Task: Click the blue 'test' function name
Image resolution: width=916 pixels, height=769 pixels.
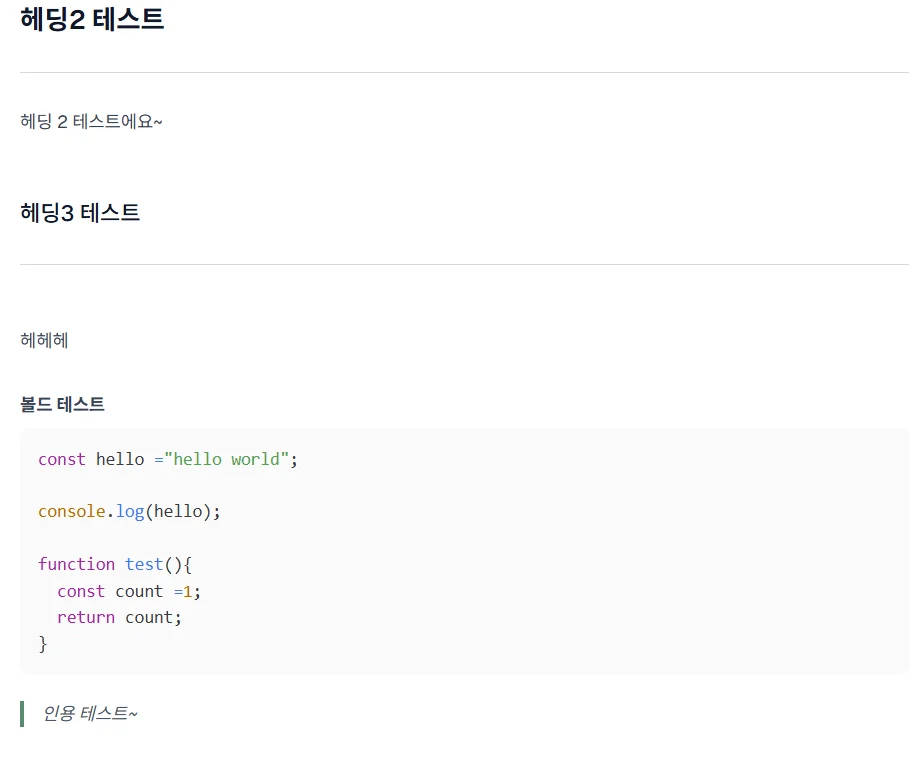Action: pyautogui.click(x=144, y=564)
